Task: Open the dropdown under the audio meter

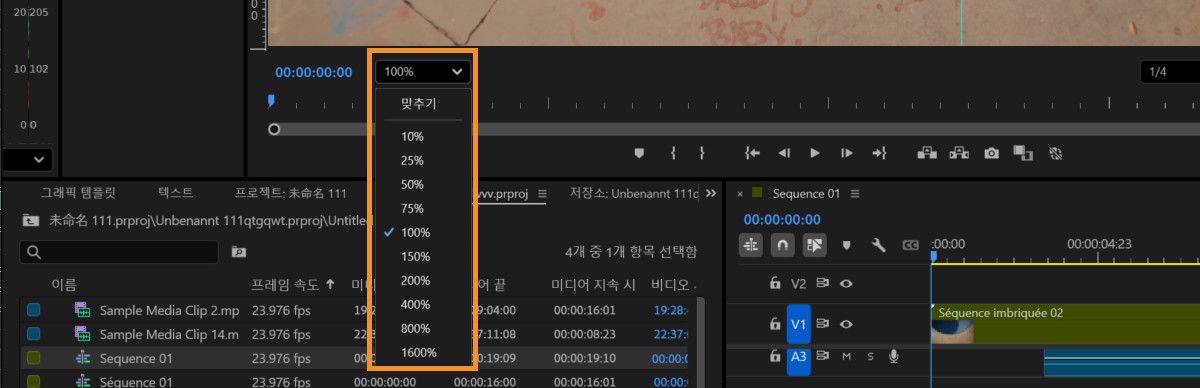Action: point(27,159)
